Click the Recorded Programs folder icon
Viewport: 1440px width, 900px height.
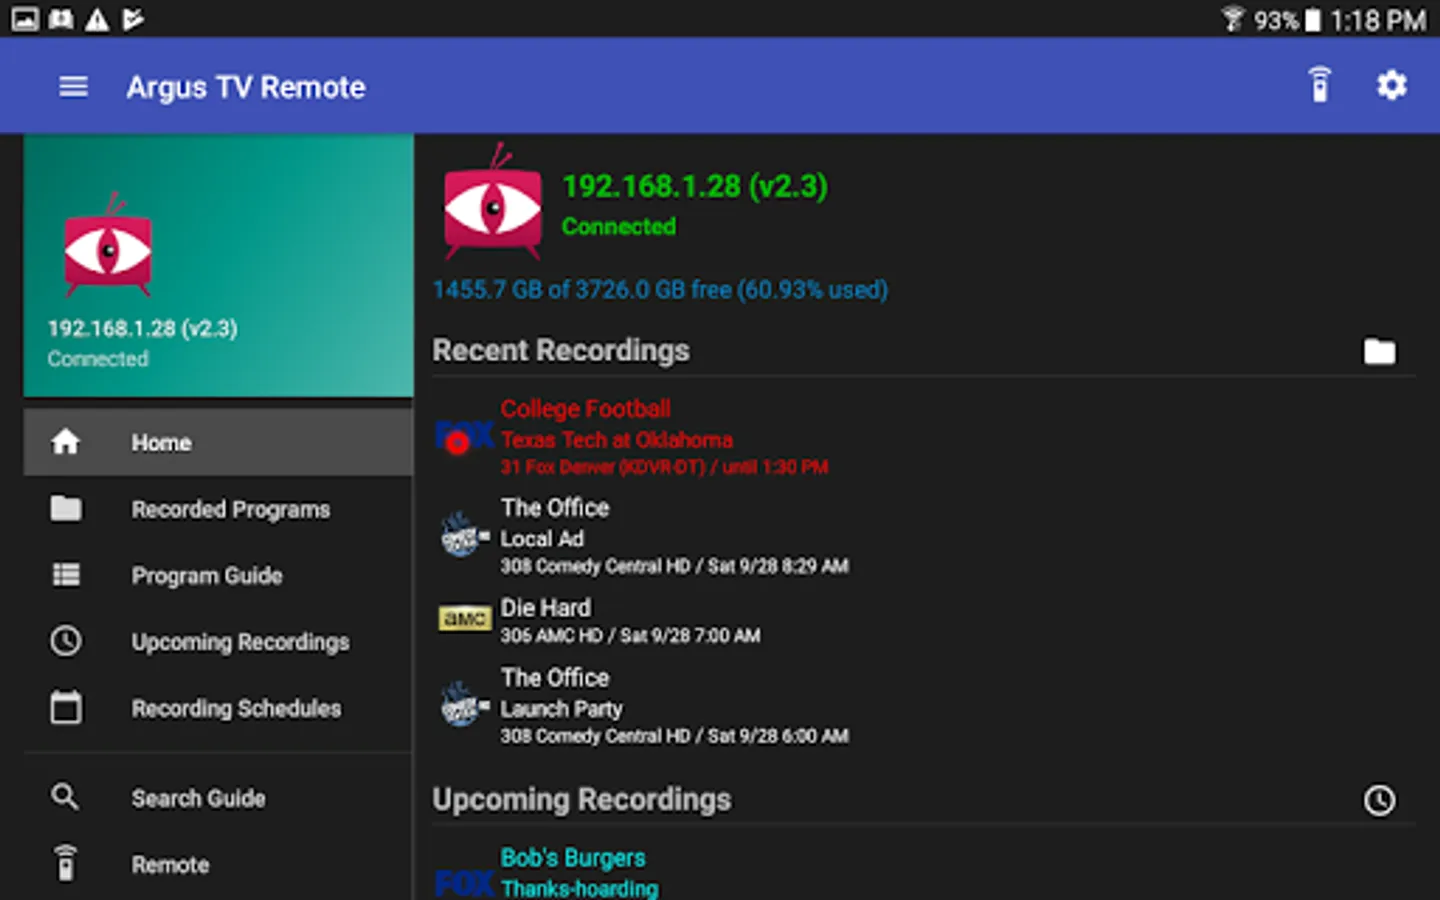tap(66, 508)
